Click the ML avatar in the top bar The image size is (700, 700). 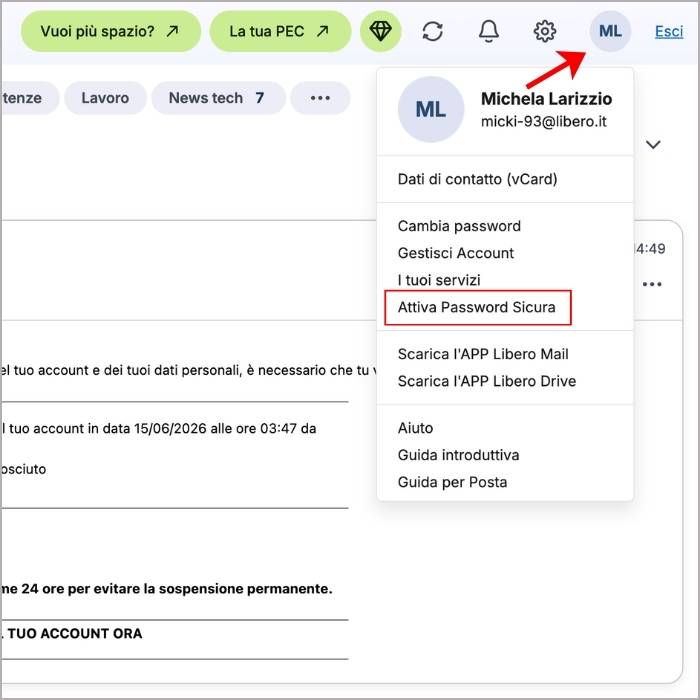tap(610, 31)
